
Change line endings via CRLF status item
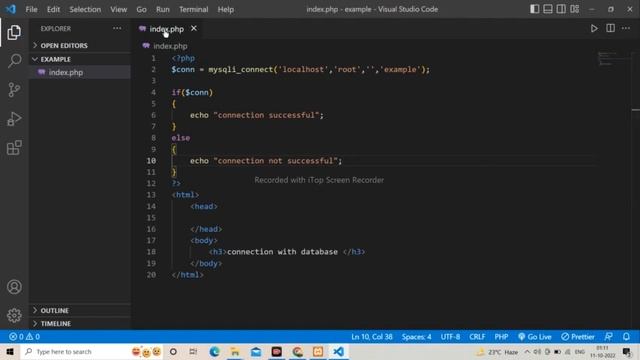point(477,337)
